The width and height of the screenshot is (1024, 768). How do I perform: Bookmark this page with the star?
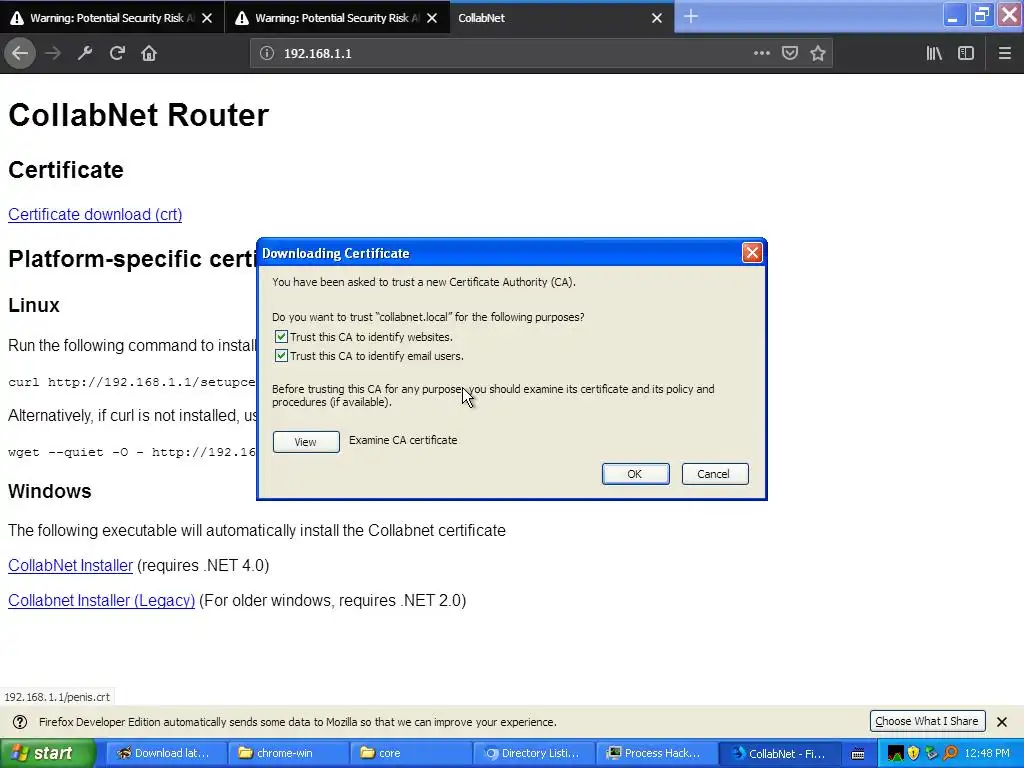tap(818, 53)
